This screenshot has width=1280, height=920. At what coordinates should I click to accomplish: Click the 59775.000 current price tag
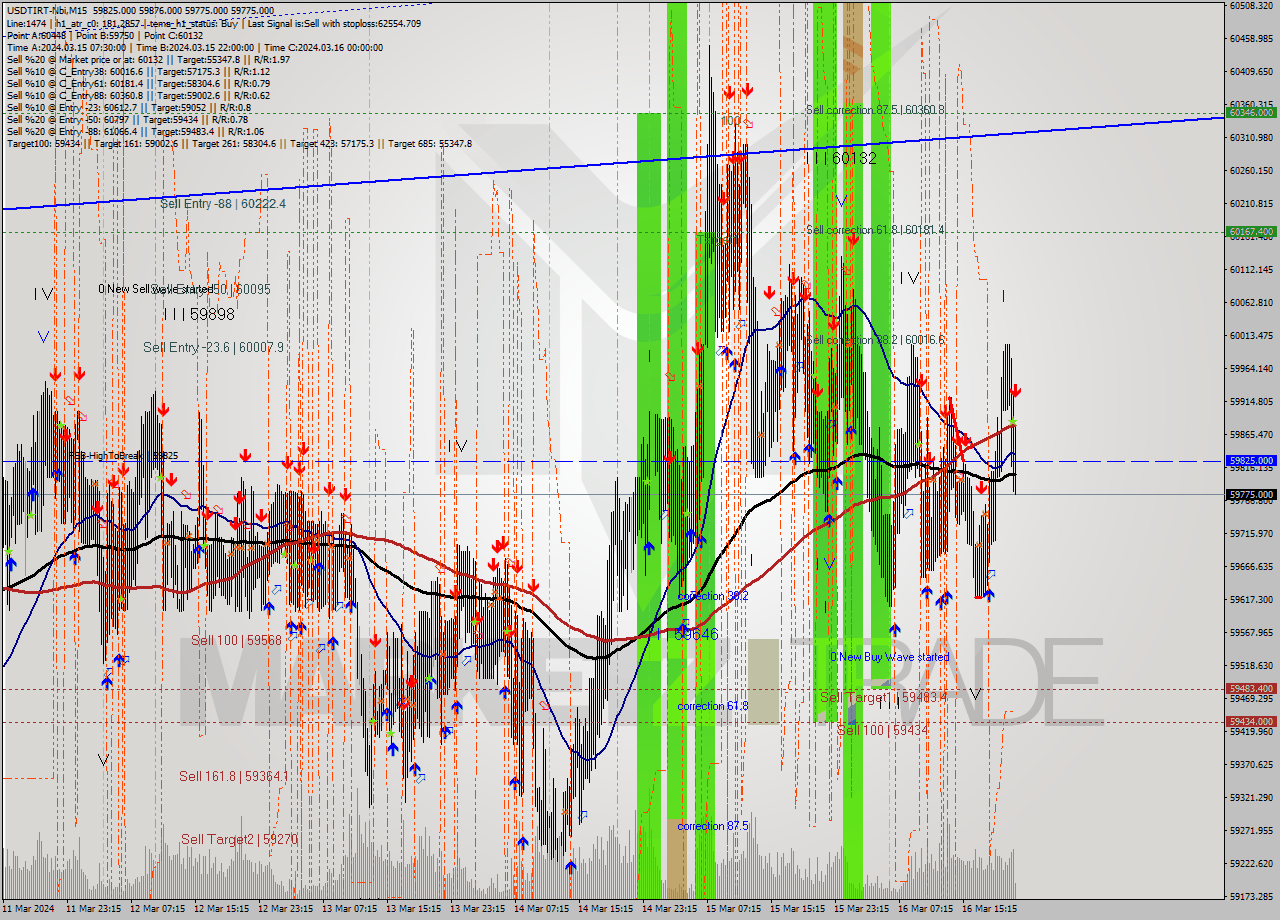pyautogui.click(x=1251, y=495)
